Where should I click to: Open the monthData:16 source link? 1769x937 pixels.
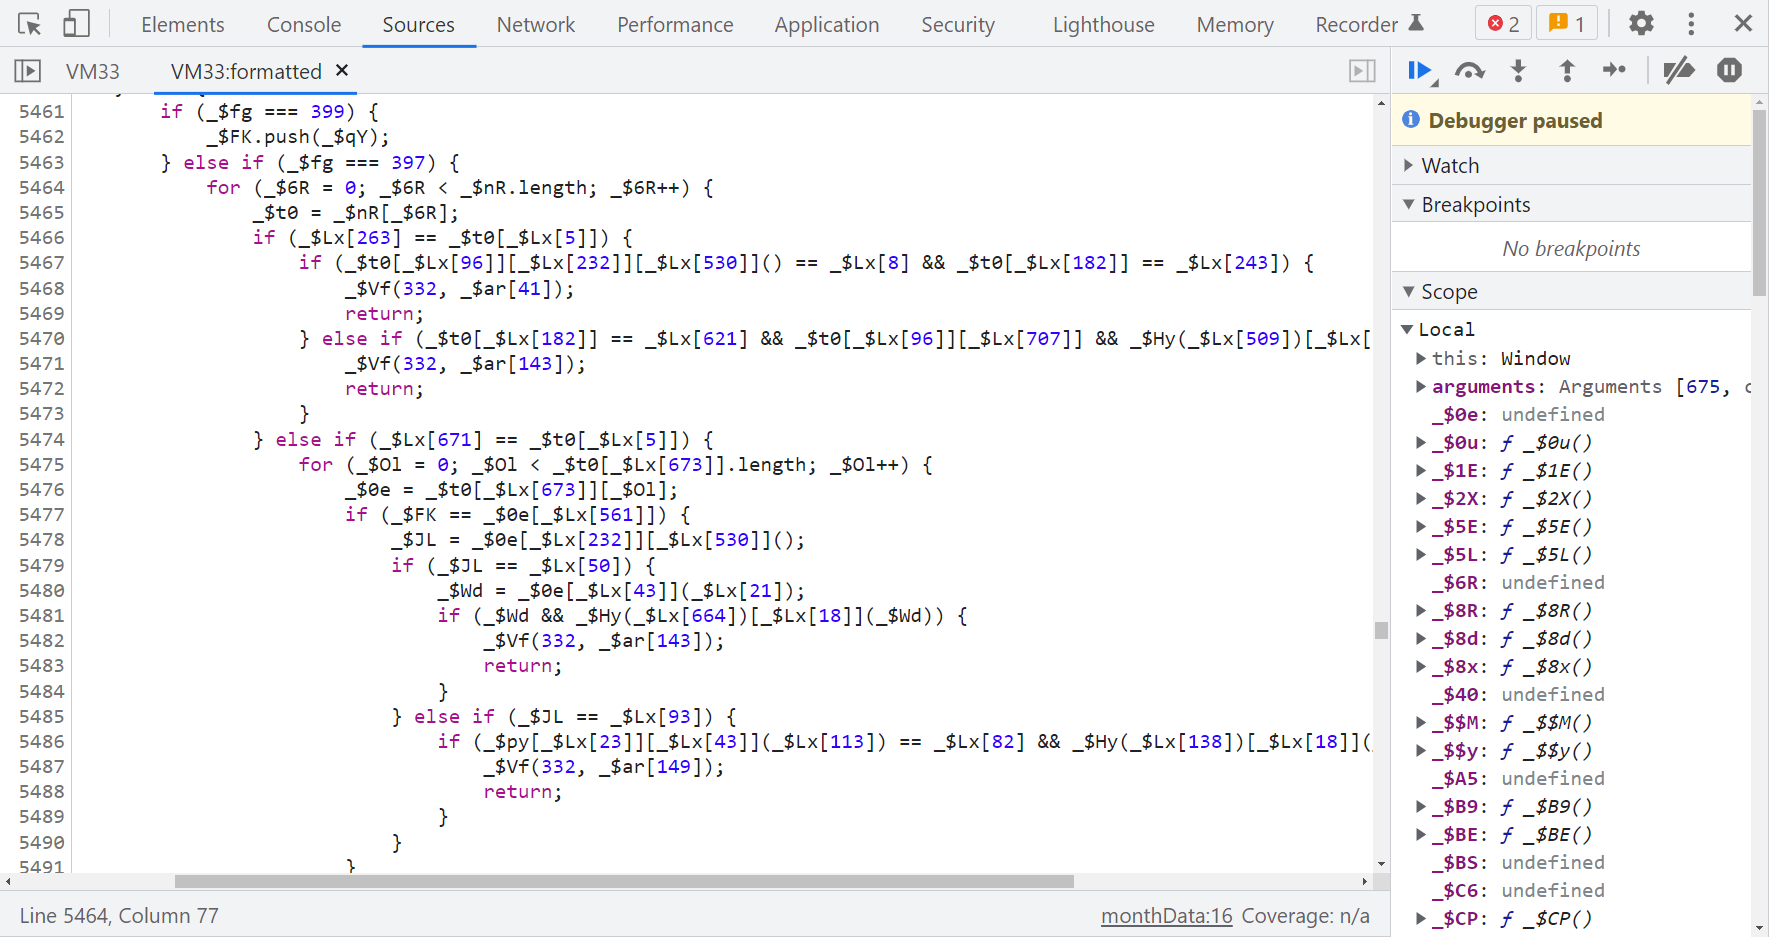click(x=1166, y=916)
